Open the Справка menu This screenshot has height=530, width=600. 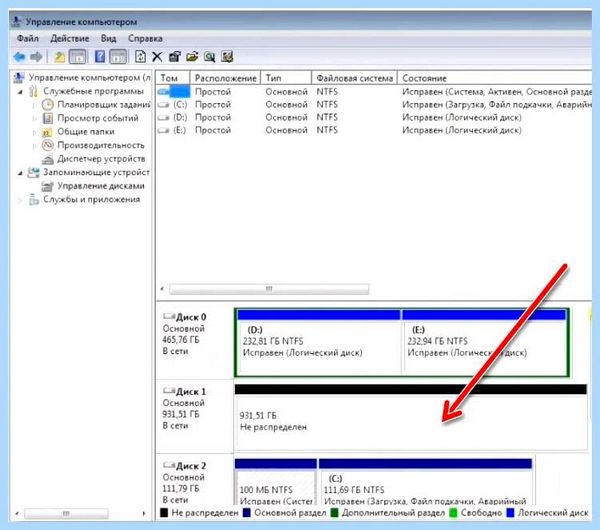[x=145, y=39]
